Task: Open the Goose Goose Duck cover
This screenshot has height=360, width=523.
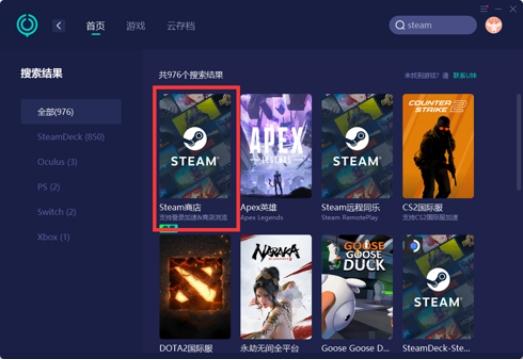Action: click(x=357, y=287)
